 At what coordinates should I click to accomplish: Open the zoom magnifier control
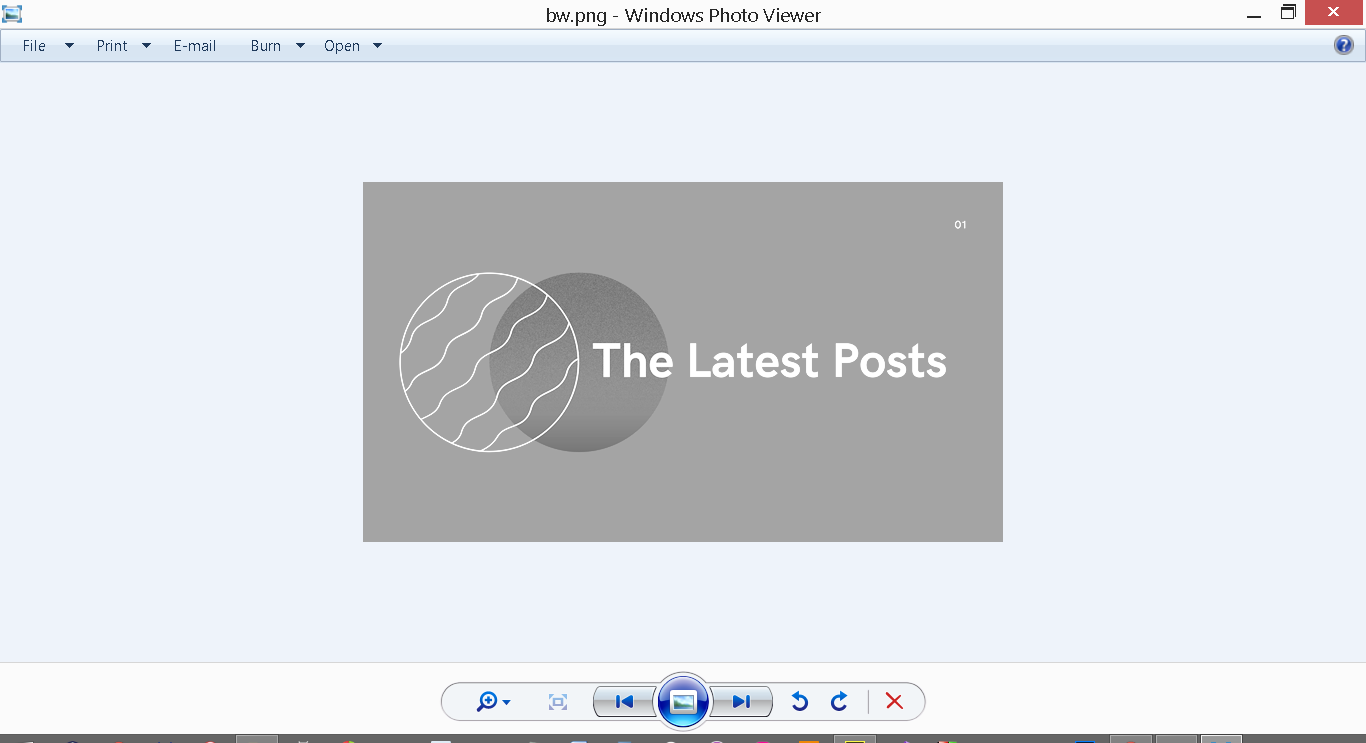(x=493, y=702)
